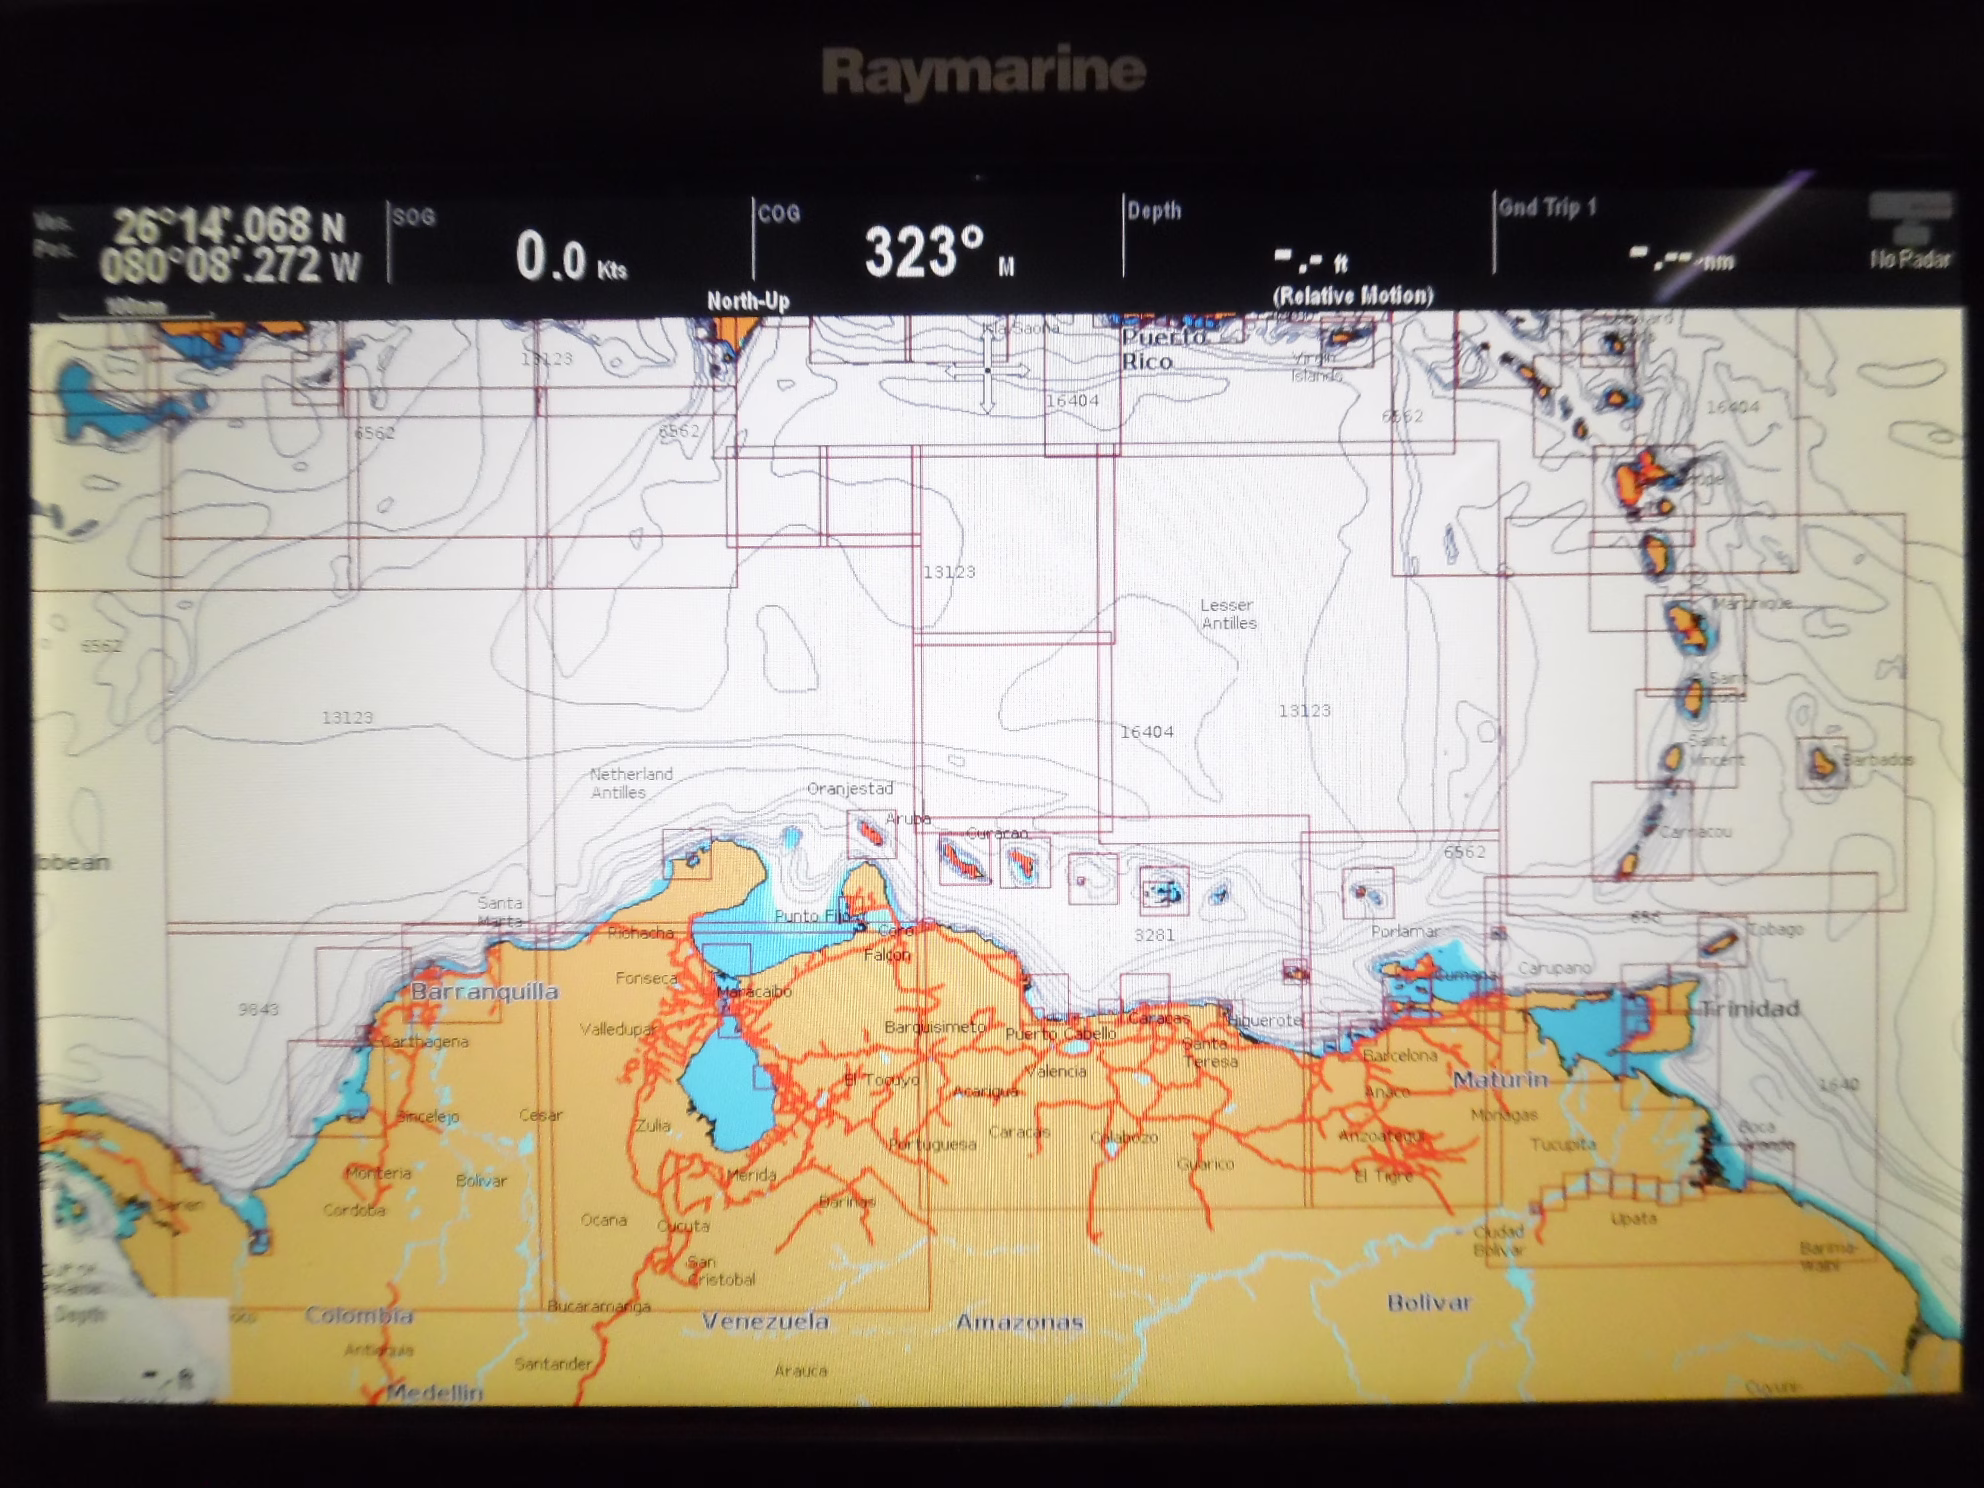Tap the Fonseca label
Viewport: 1984px width, 1488px height.
click(x=647, y=978)
